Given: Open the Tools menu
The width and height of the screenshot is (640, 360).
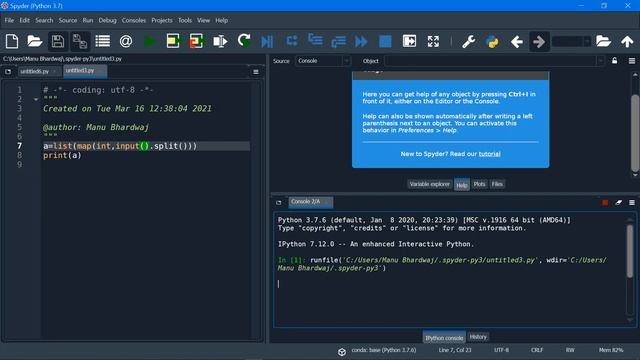Looking at the screenshot, I should (184, 20).
